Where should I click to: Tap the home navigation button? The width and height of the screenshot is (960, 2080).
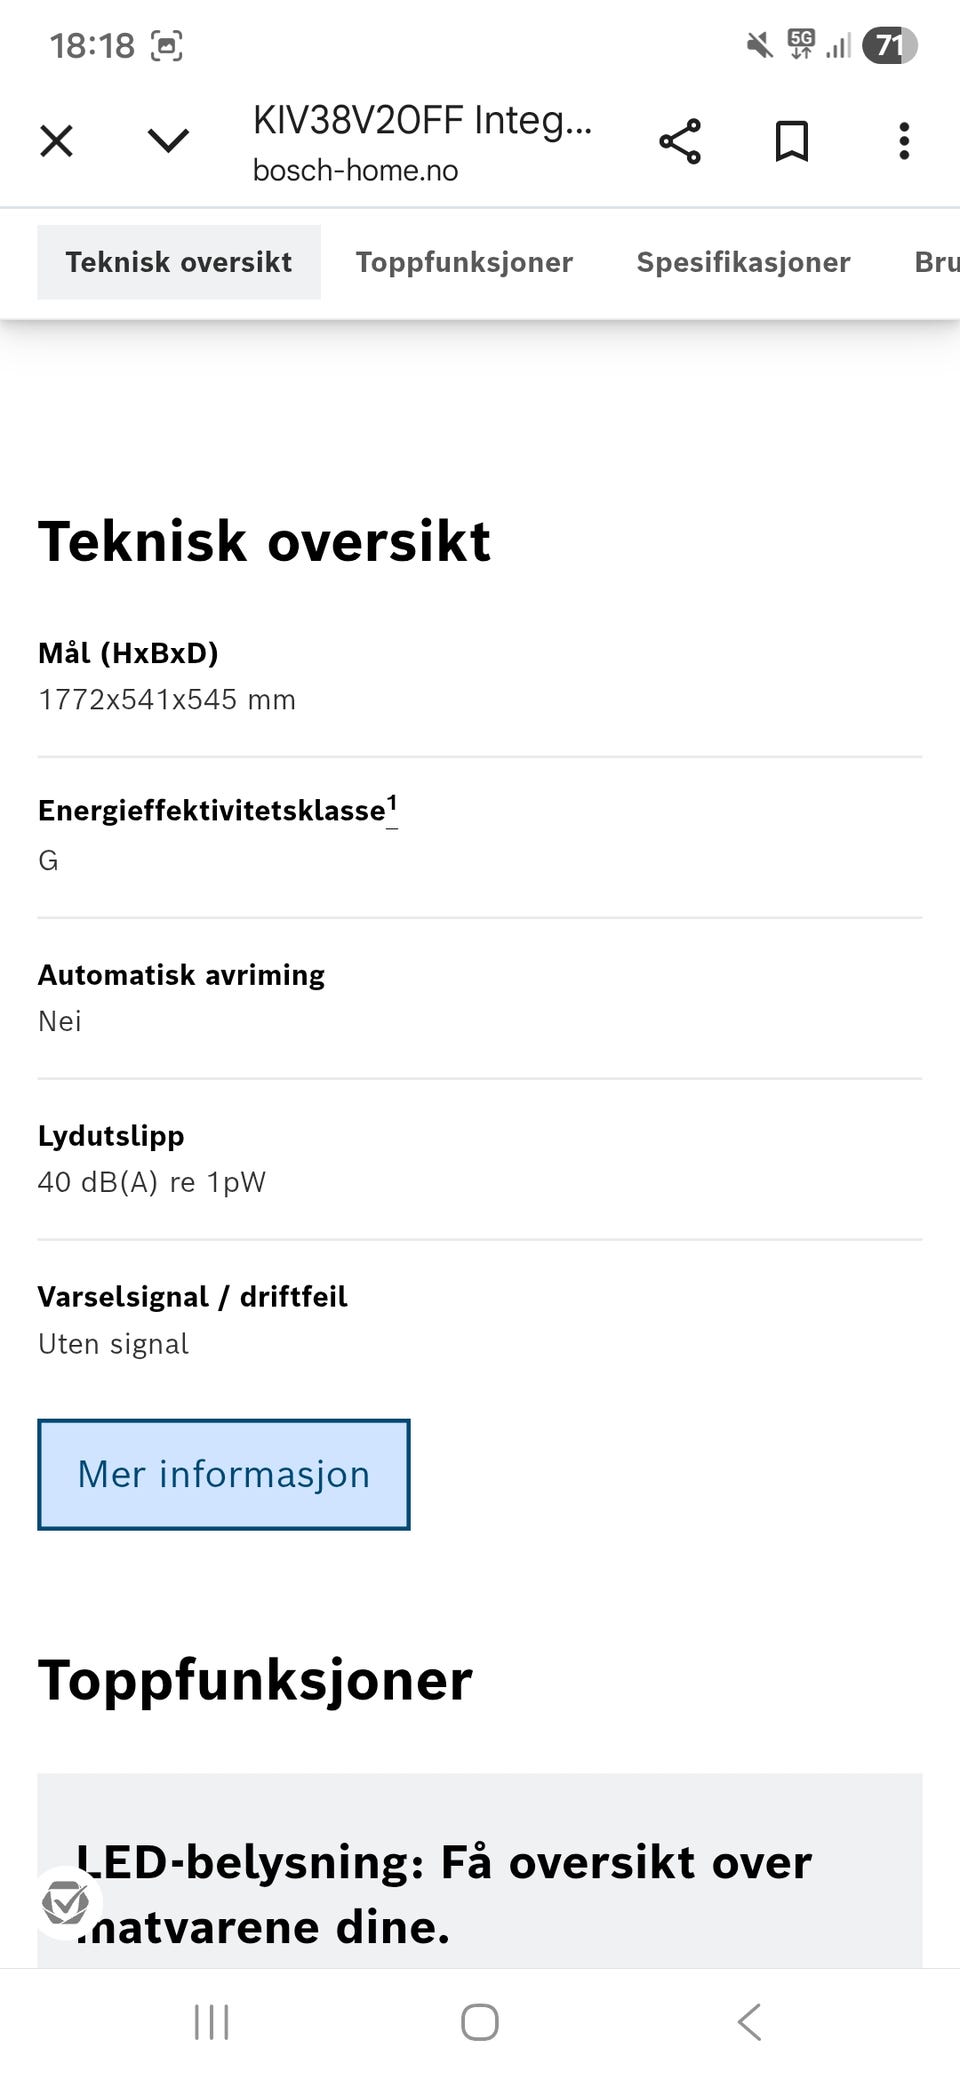pos(480,2020)
